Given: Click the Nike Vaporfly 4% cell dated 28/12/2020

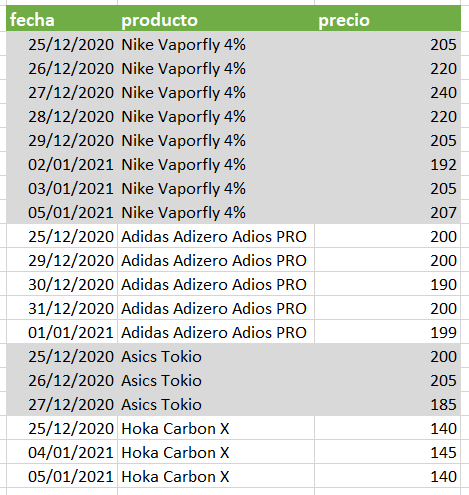Looking at the screenshot, I should point(216,117).
